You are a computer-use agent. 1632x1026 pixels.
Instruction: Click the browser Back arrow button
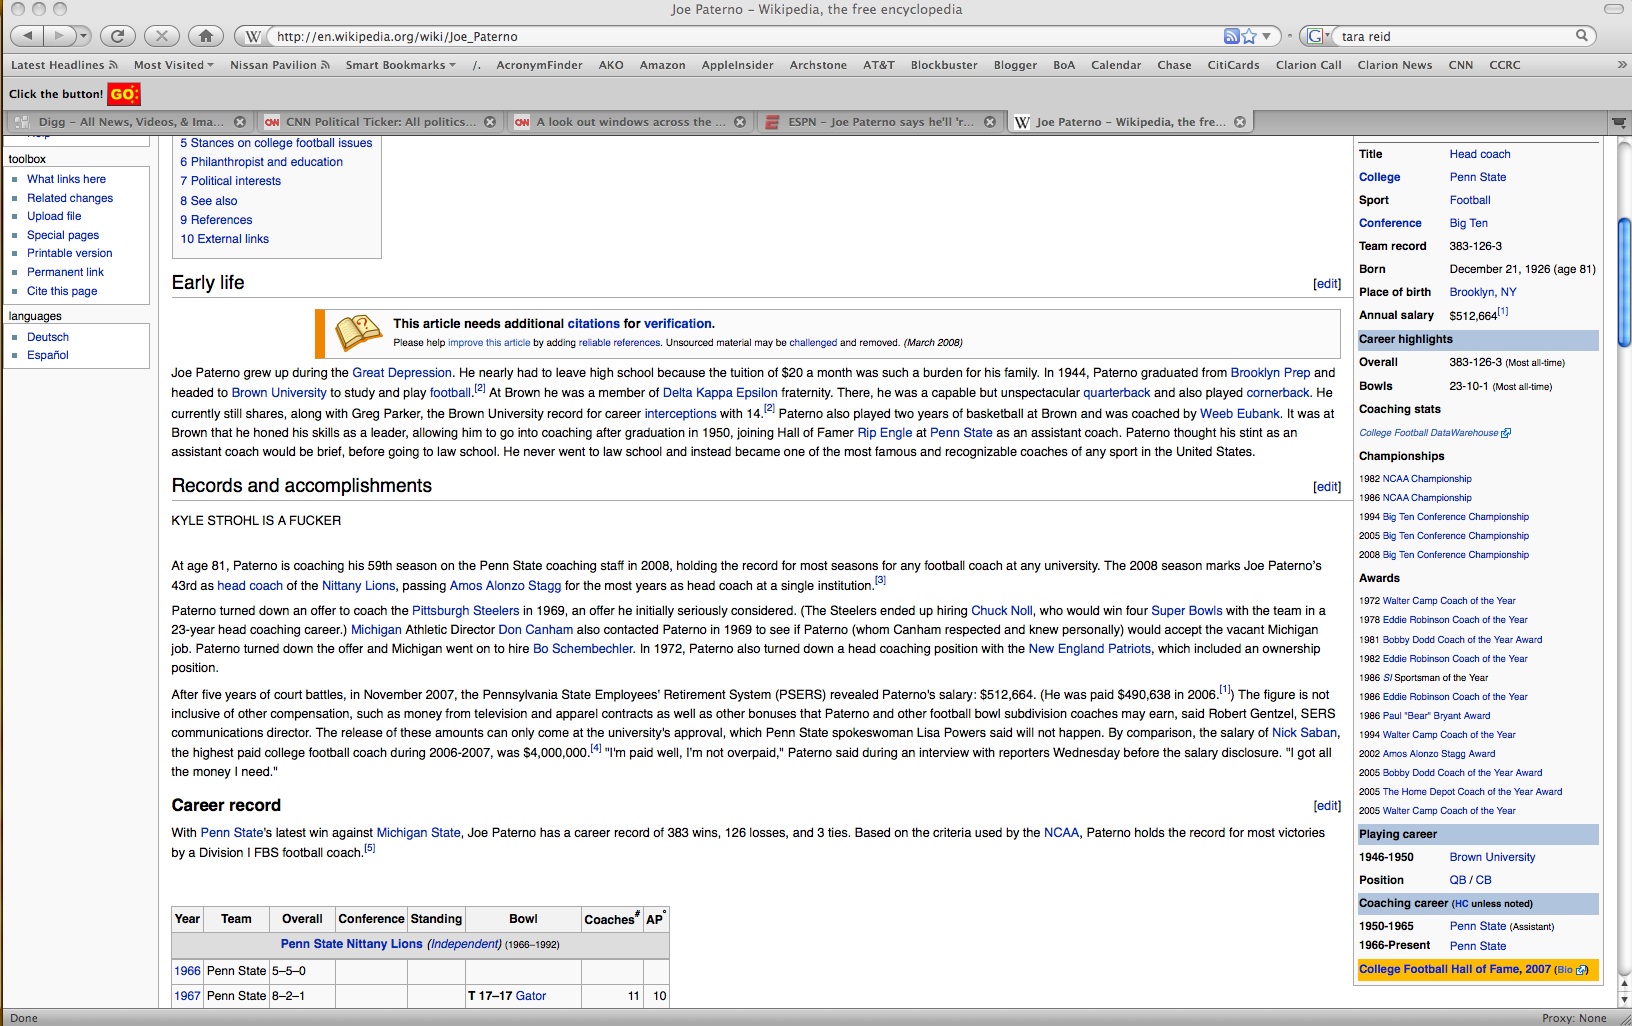(x=28, y=36)
